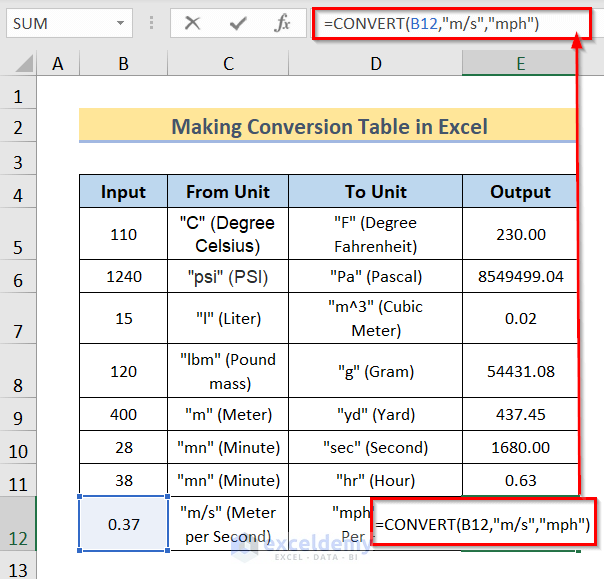
Task: Select row 7 header
Action: [18, 319]
